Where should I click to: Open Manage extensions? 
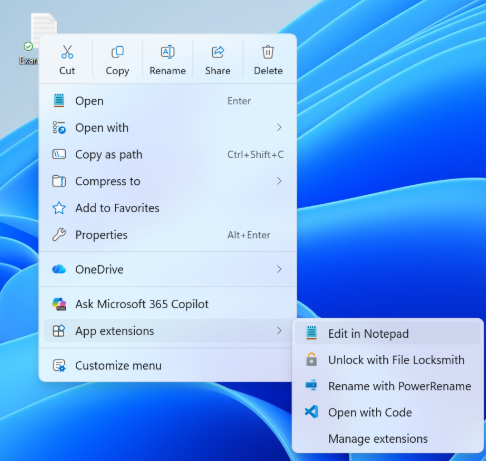click(388, 439)
